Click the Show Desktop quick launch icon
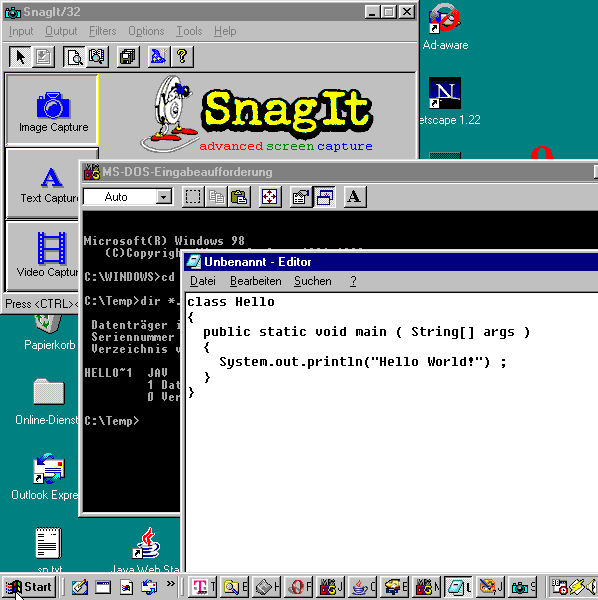Image resolution: width=598 pixels, height=600 pixels. (x=103, y=587)
